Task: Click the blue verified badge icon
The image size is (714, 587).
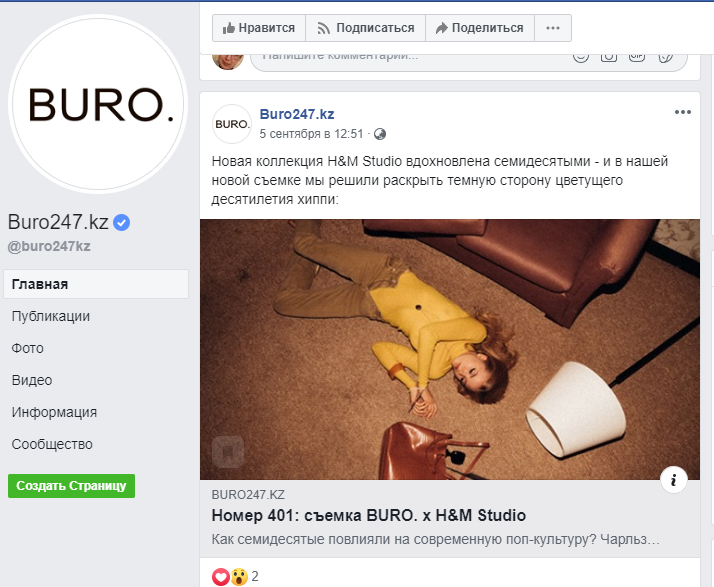Action: pos(121,223)
